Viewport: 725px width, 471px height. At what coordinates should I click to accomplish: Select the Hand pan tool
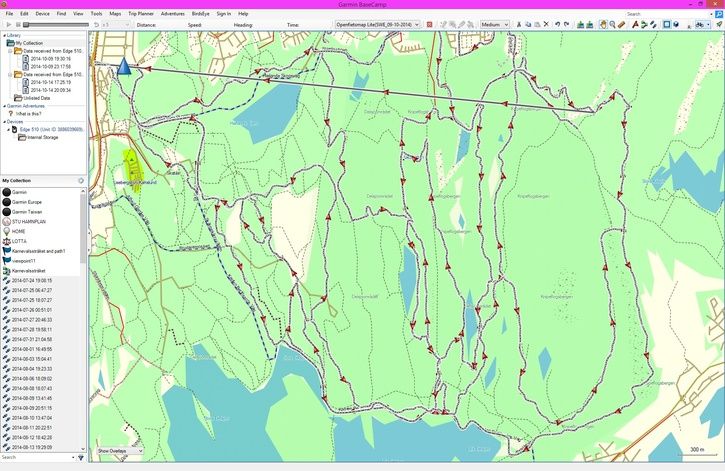pos(603,24)
